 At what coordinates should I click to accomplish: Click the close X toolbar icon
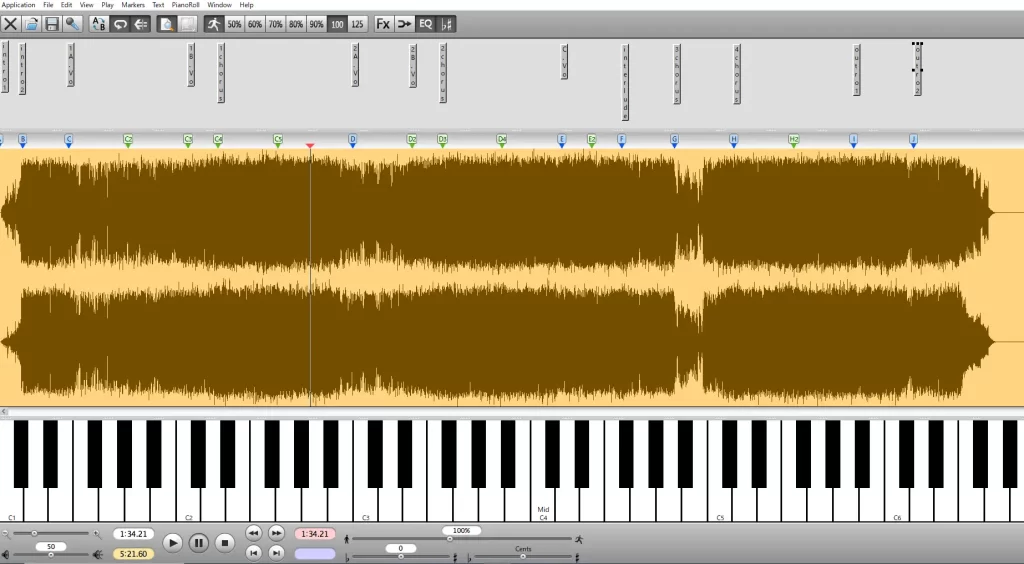tap(10, 23)
